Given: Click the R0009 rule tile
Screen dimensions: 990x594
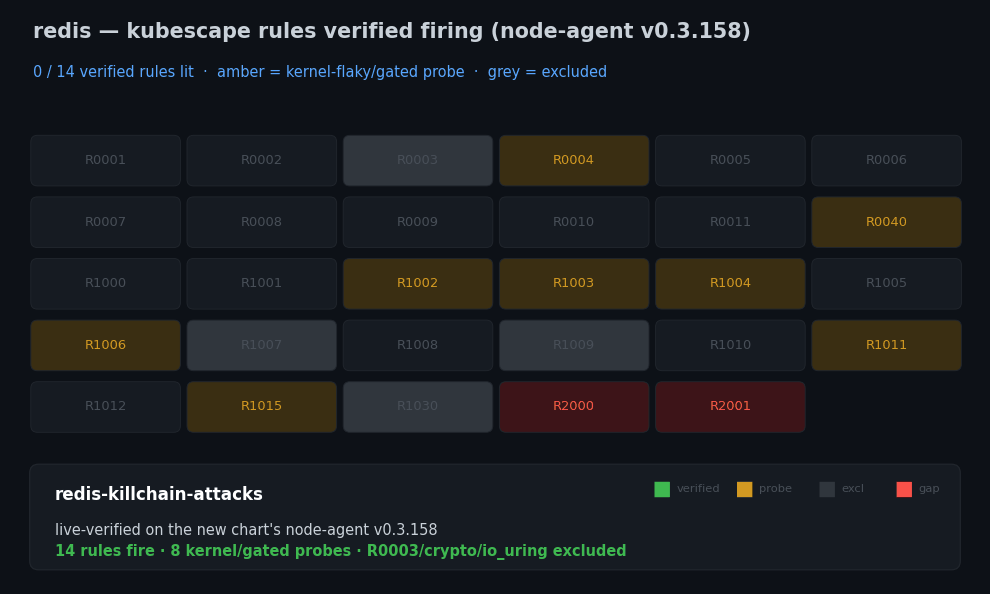Looking at the screenshot, I should (x=417, y=222).
